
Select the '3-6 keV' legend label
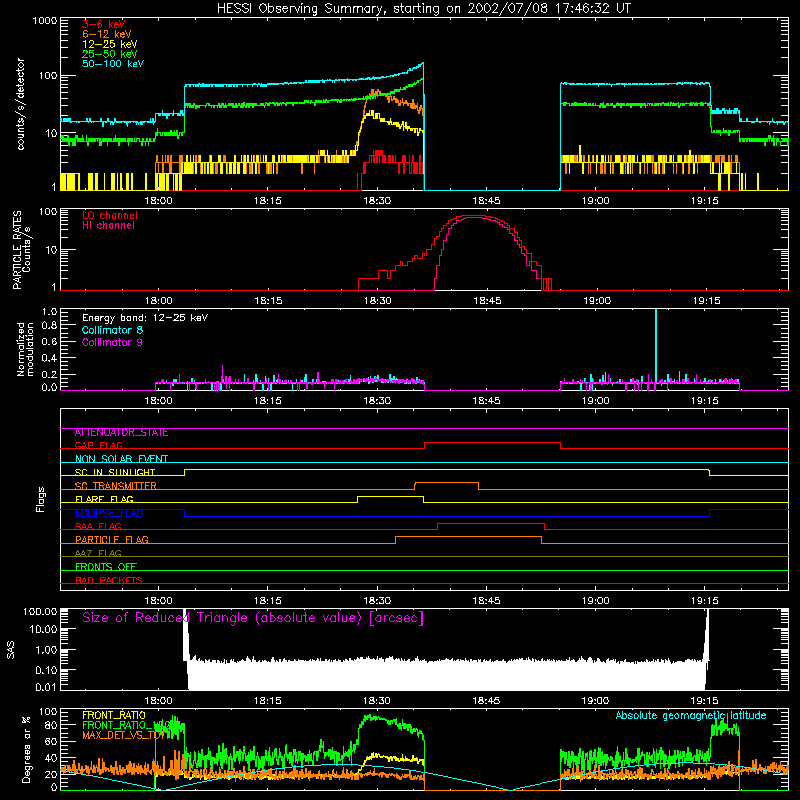point(103,24)
